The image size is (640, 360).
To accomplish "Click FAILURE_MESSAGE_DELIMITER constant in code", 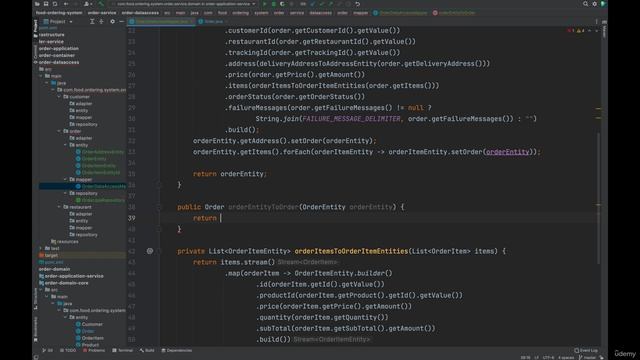I will (351, 119).
